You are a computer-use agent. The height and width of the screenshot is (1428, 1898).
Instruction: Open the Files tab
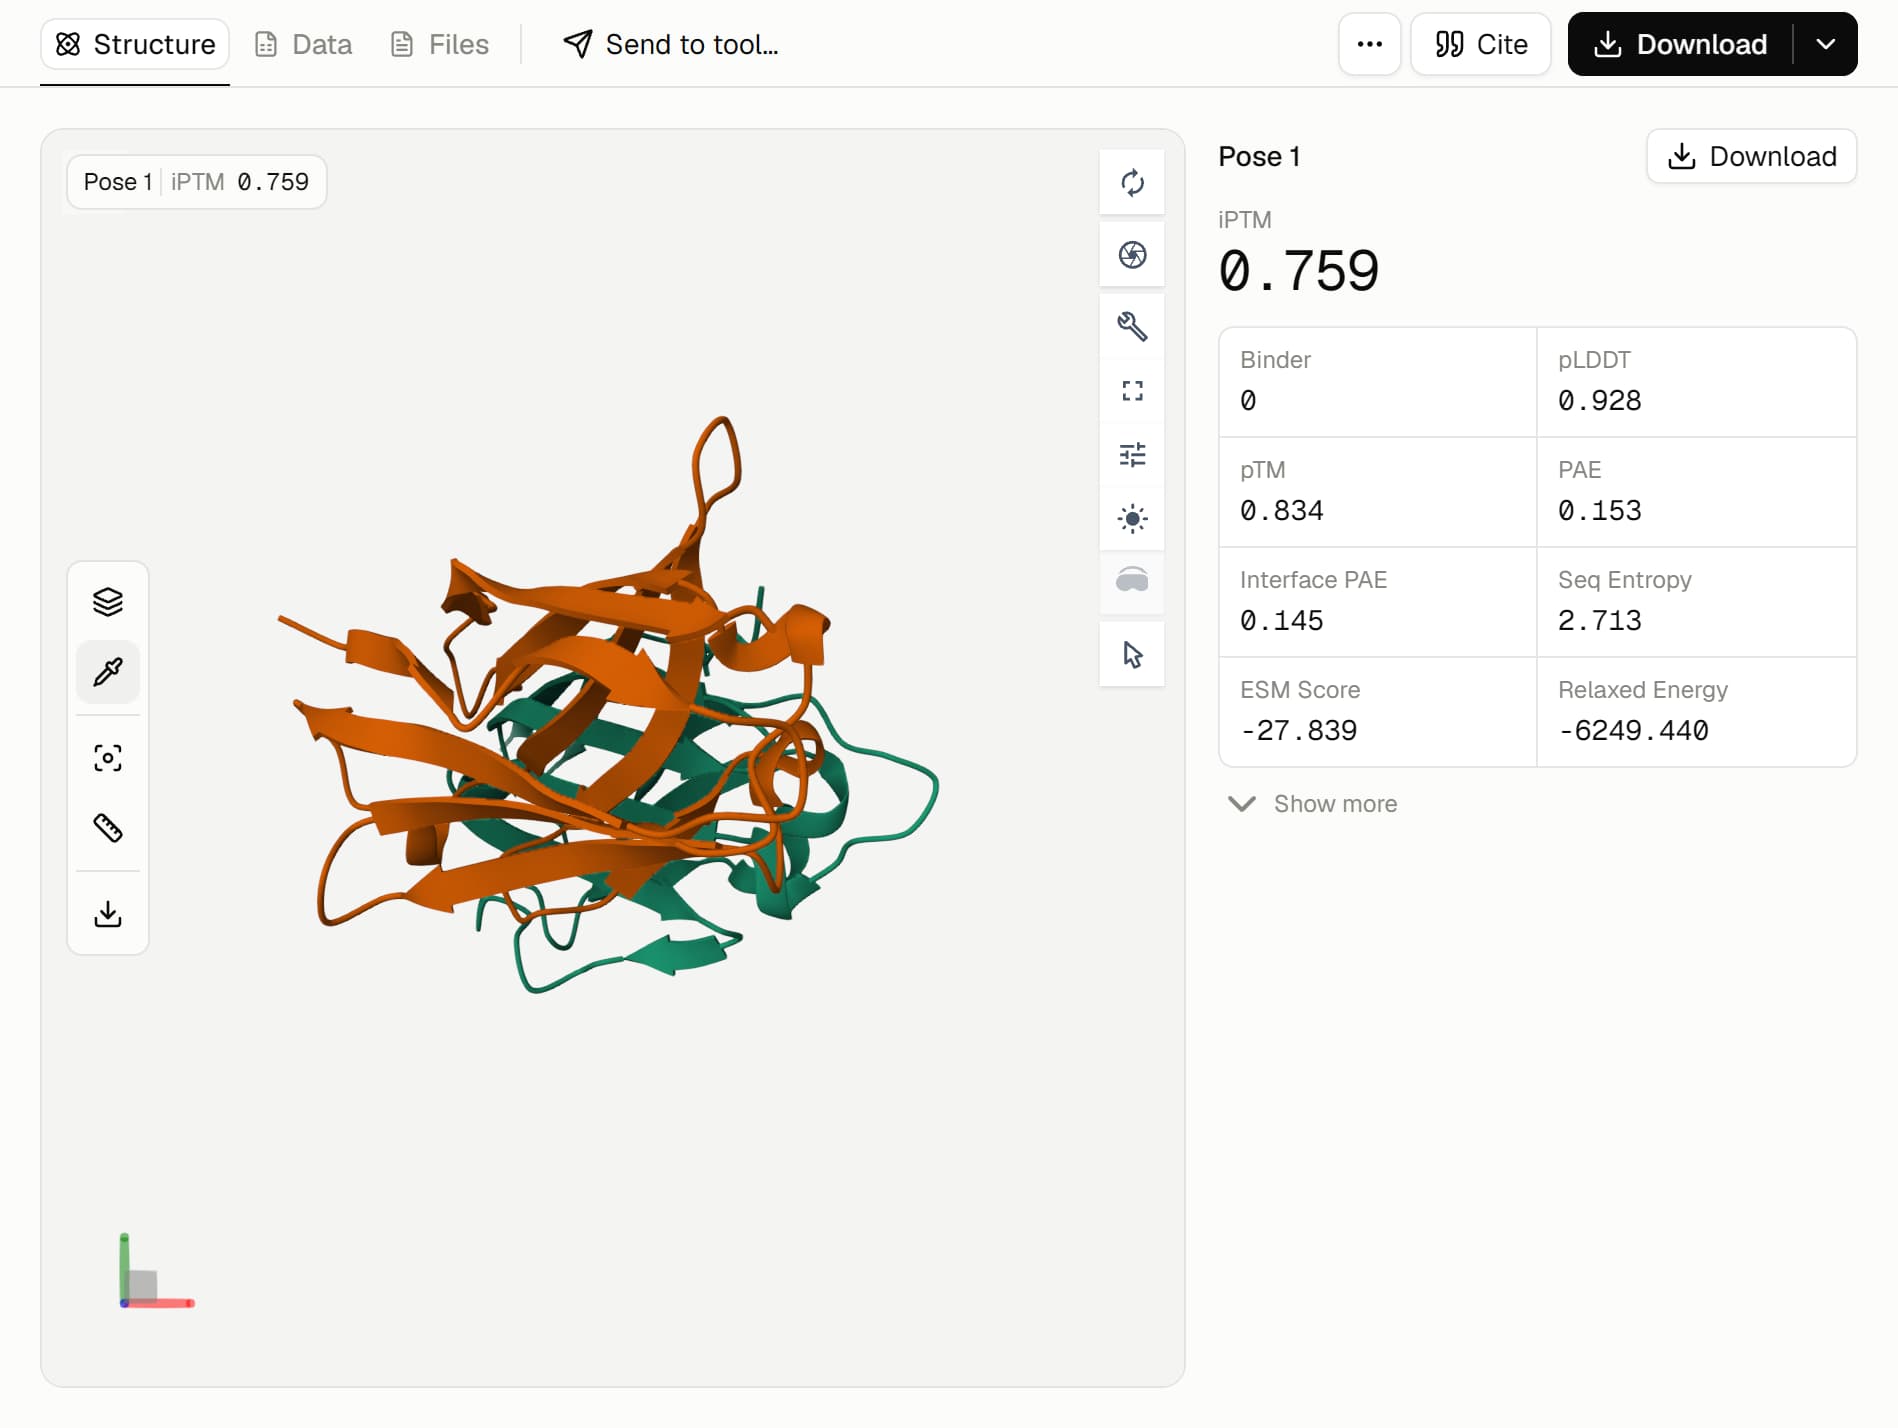click(x=439, y=44)
